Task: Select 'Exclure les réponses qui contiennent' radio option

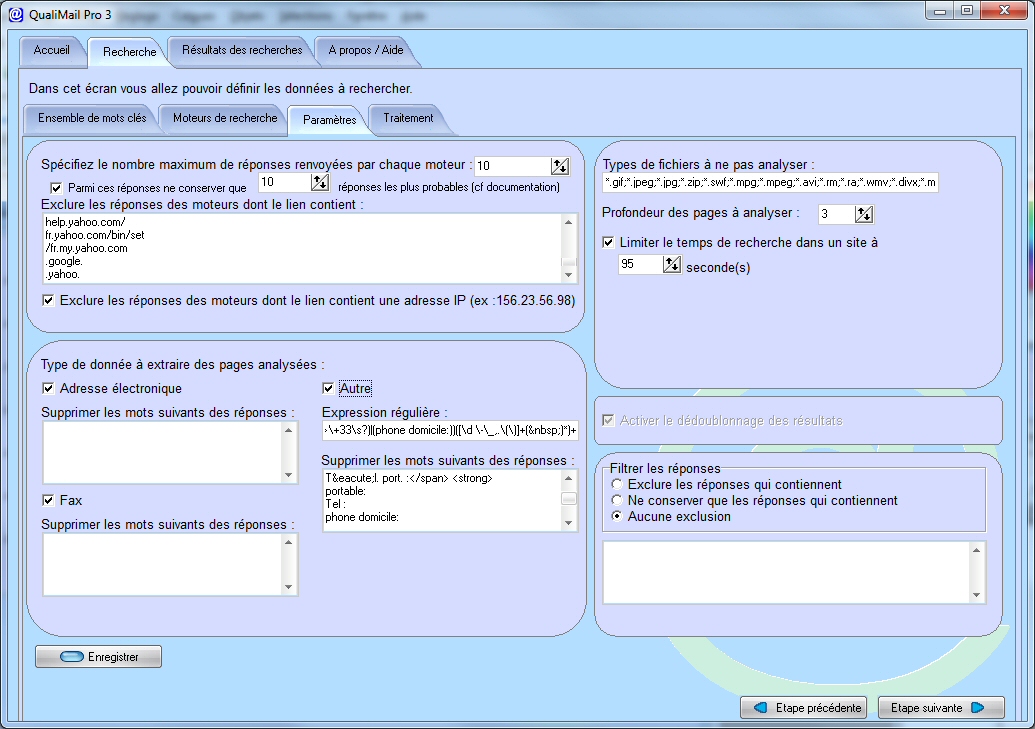Action: 617,484
